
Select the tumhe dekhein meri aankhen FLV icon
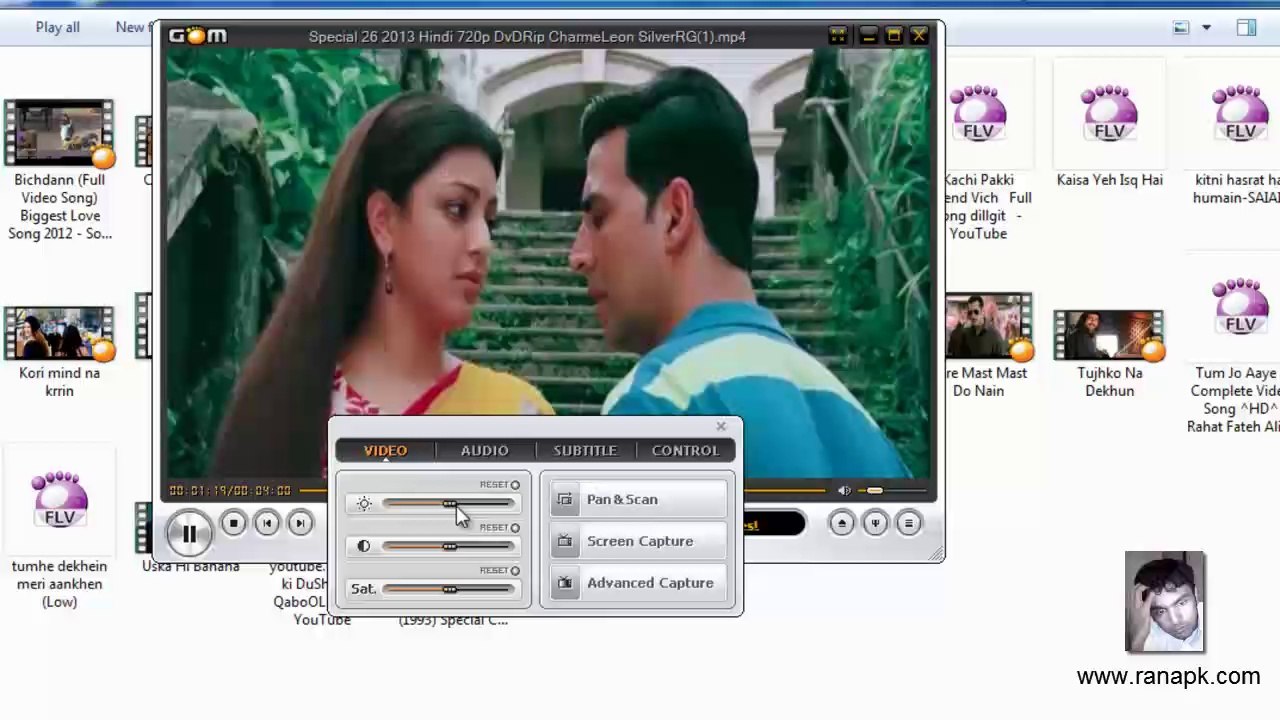click(59, 499)
